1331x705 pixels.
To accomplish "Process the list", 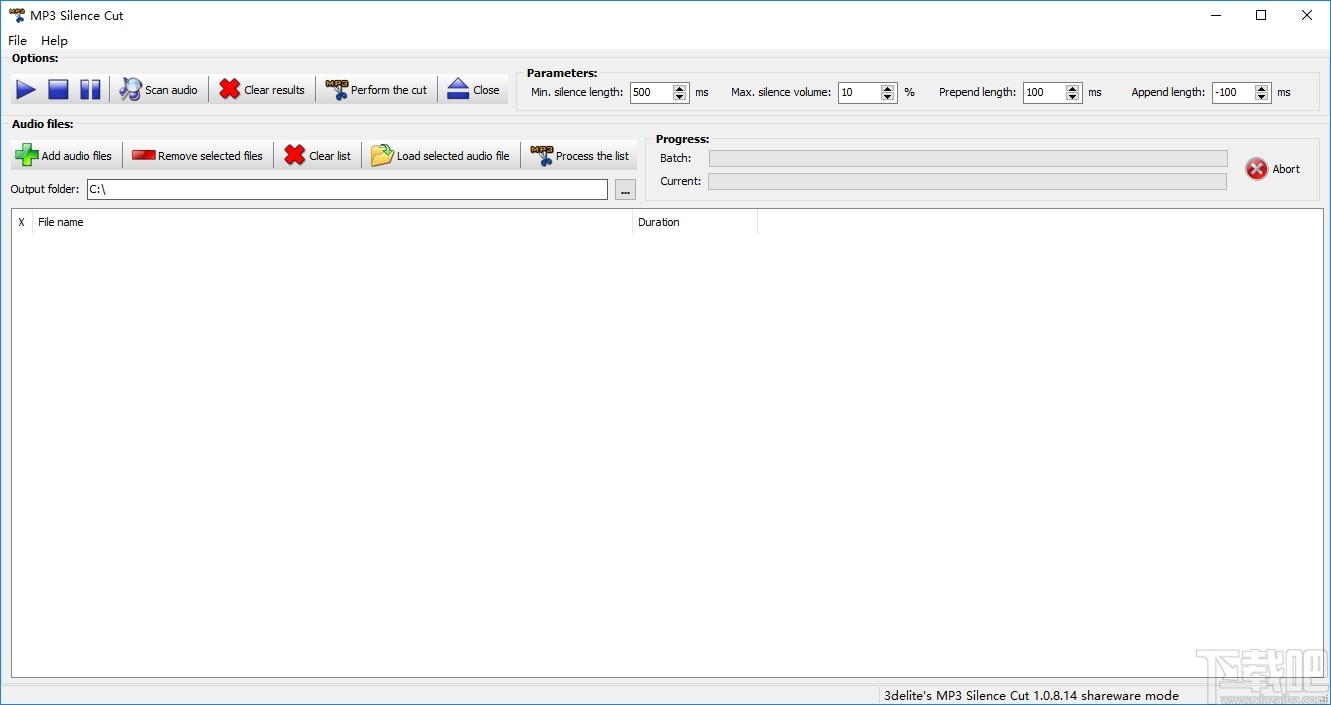I will tap(580, 156).
